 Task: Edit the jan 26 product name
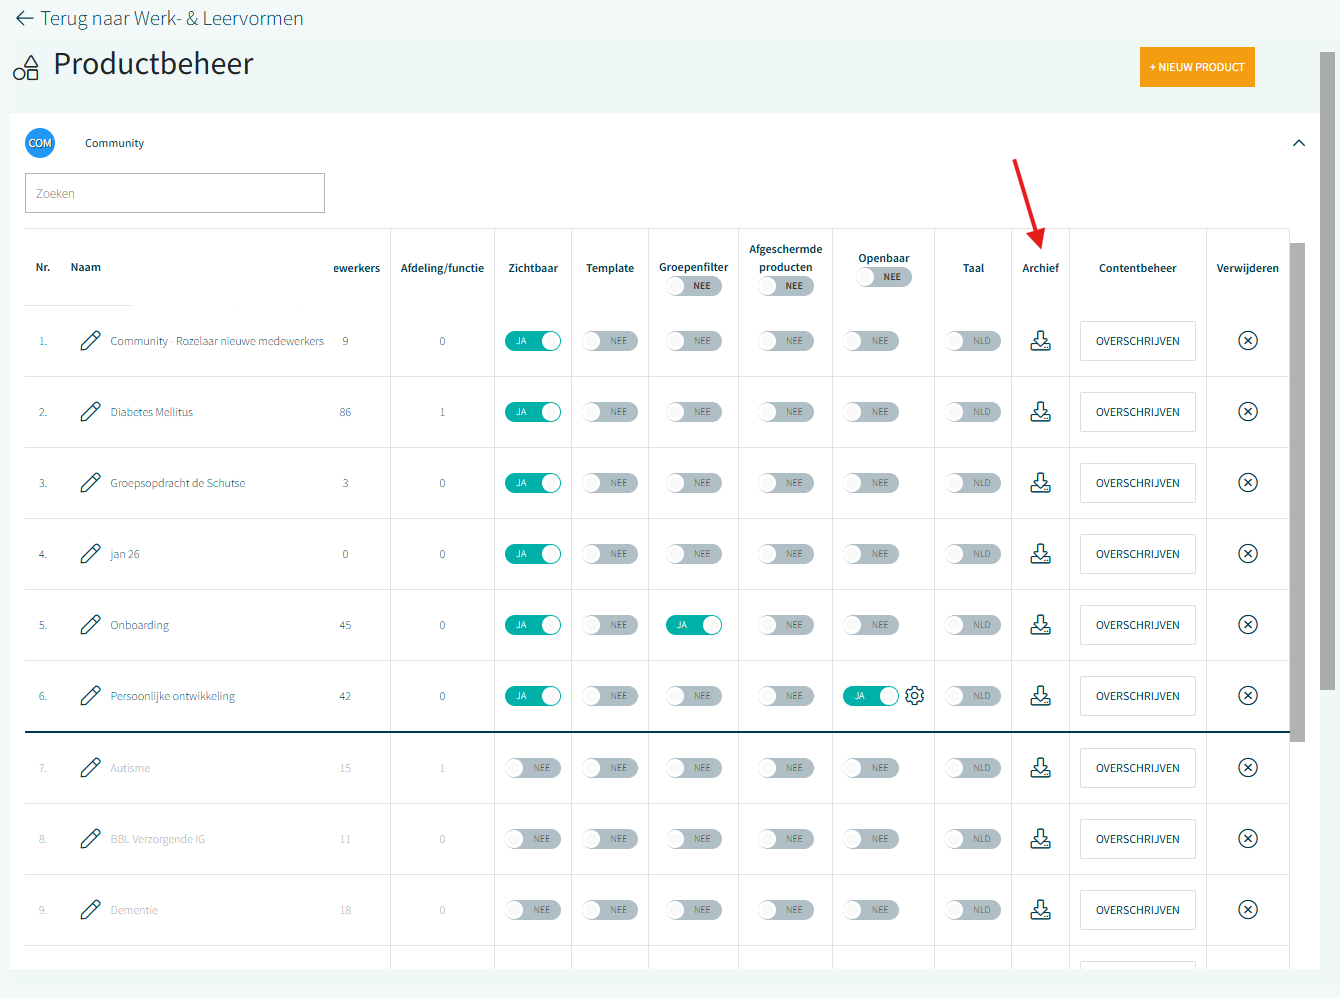90,554
